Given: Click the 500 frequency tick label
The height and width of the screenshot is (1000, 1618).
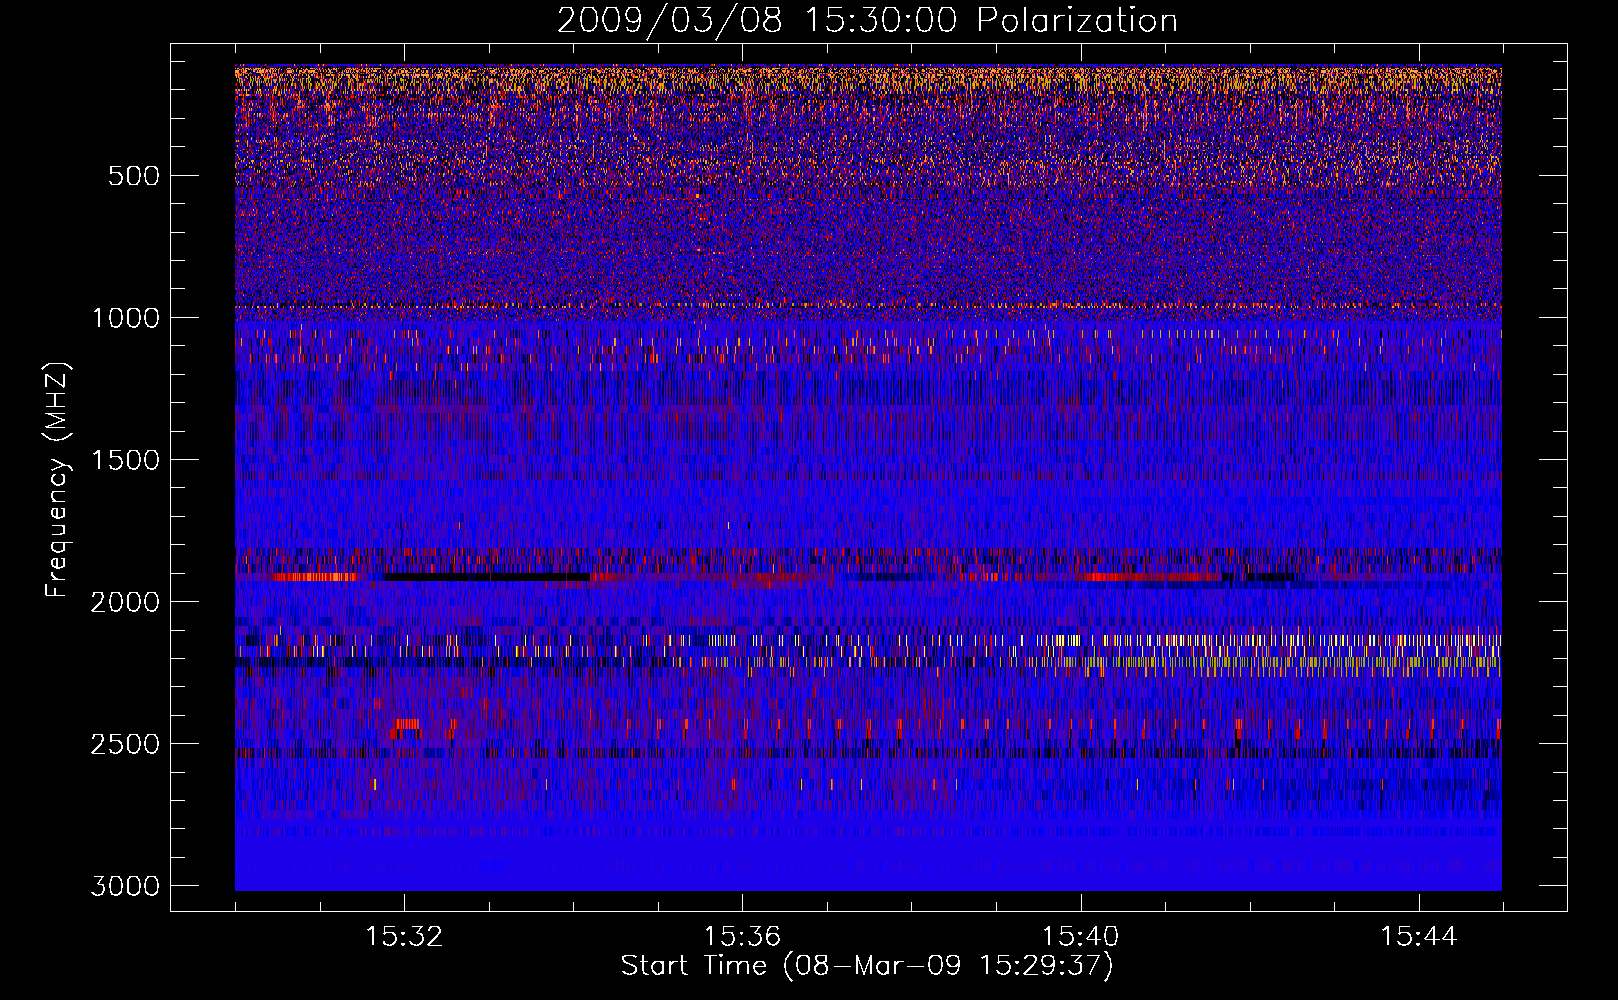Looking at the screenshot, I should (x=133, y=176).
